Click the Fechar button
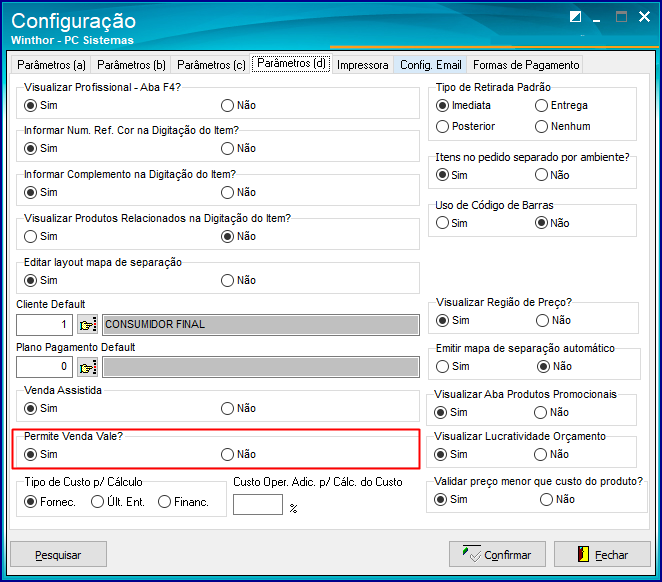Image resolution: width=662 pixels, height=582 pixels. [602, 555]
